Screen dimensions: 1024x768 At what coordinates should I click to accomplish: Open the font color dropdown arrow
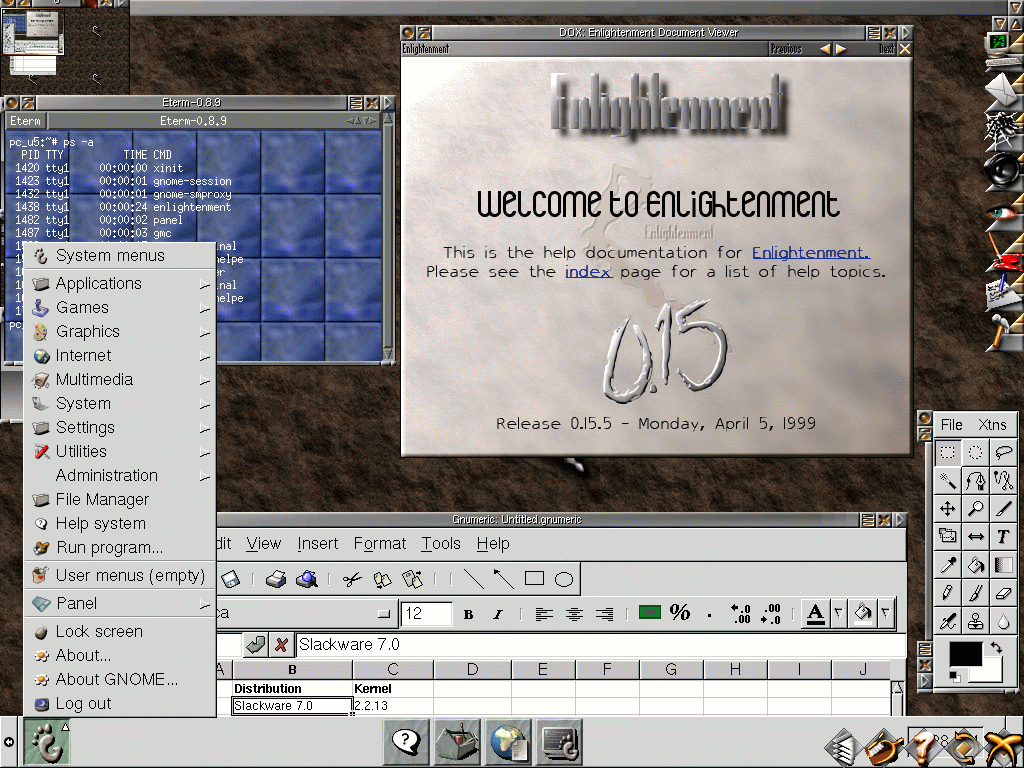pyautogui.click(x=839, y=613)
